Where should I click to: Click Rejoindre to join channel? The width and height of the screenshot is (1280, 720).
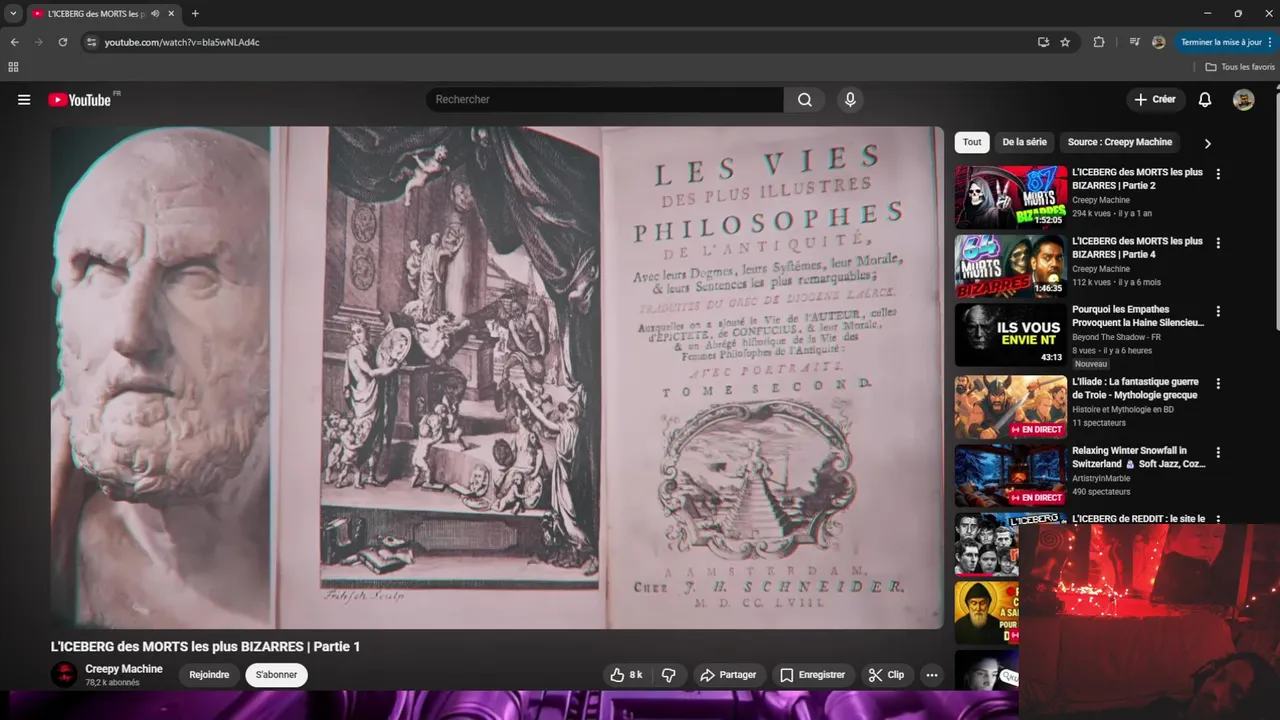[209, 675]
